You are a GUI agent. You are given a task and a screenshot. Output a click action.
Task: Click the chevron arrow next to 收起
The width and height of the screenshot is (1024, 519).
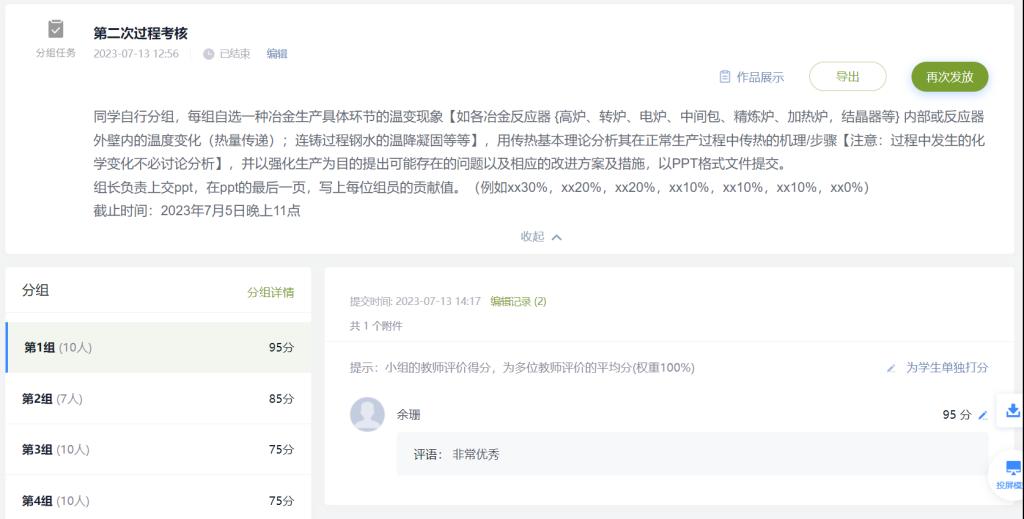(x=556, y=238)
